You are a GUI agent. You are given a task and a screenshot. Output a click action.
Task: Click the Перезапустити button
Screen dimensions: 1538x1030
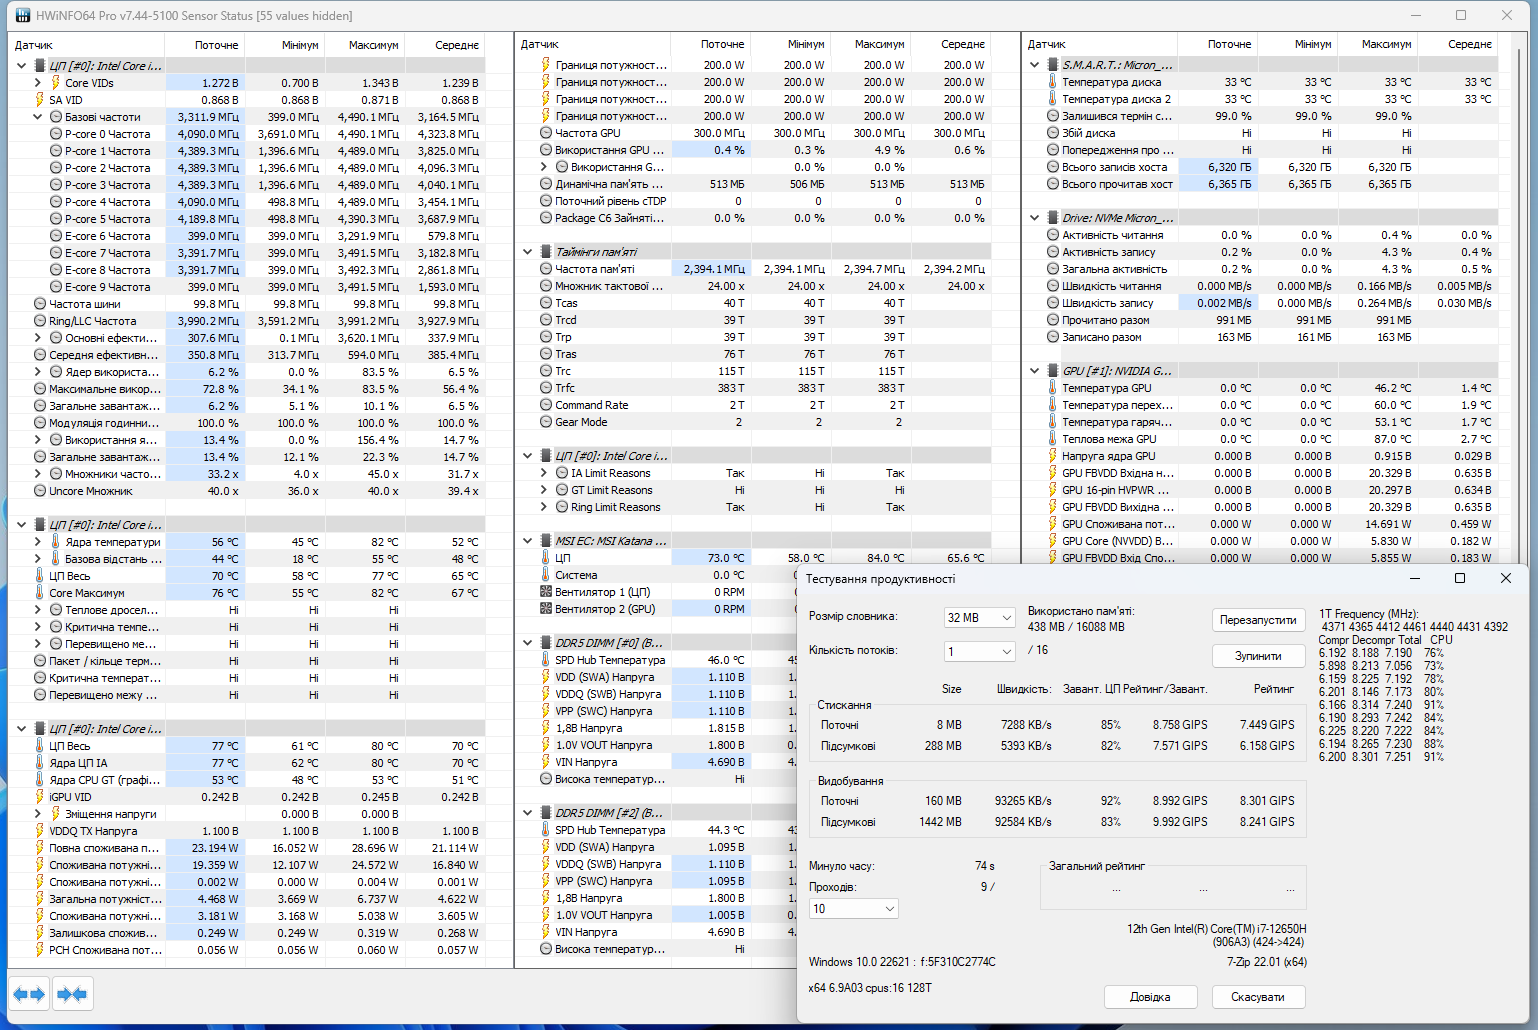1258,620
